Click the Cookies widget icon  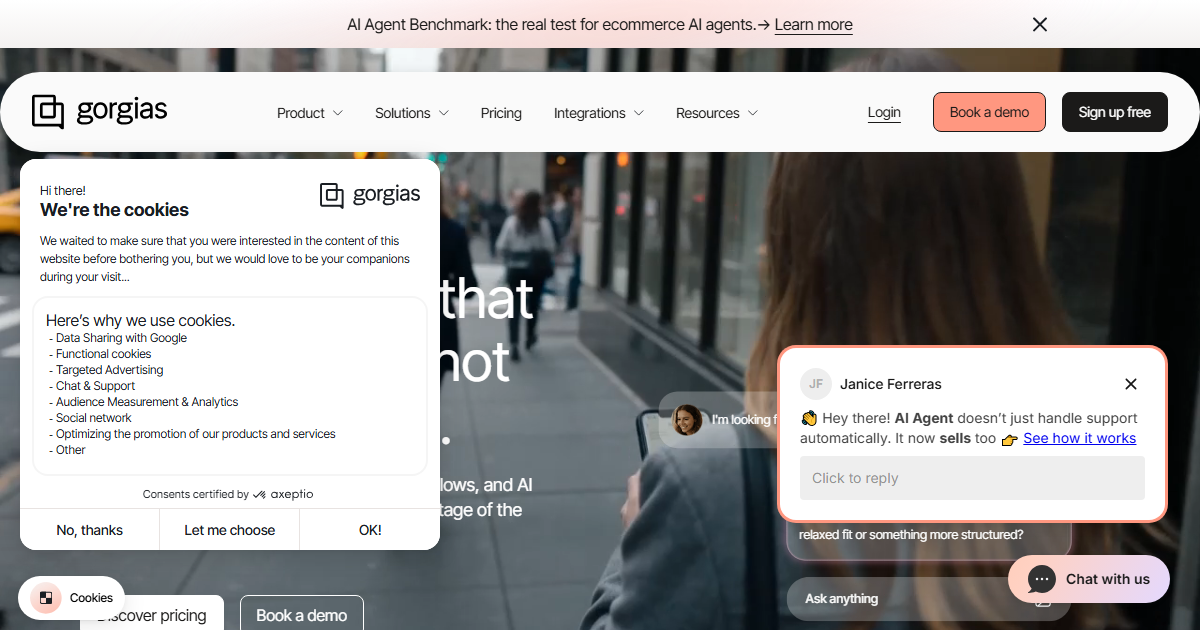(x=45, y=598)
